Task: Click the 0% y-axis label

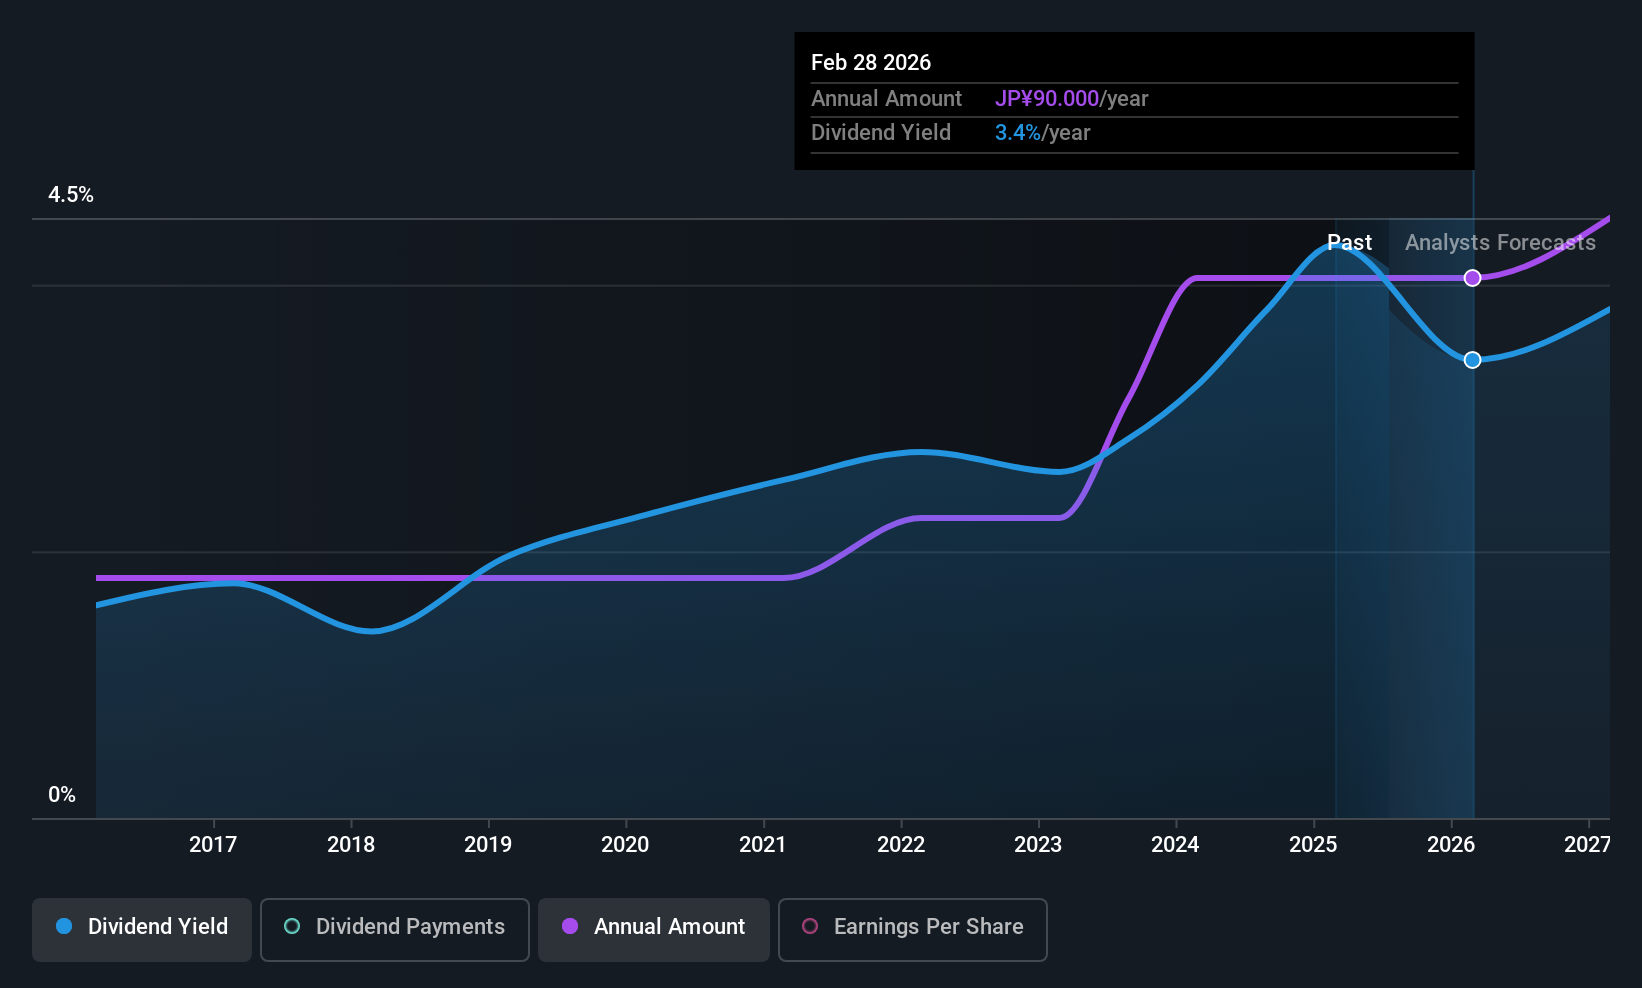Action: (x=62, y=795)
